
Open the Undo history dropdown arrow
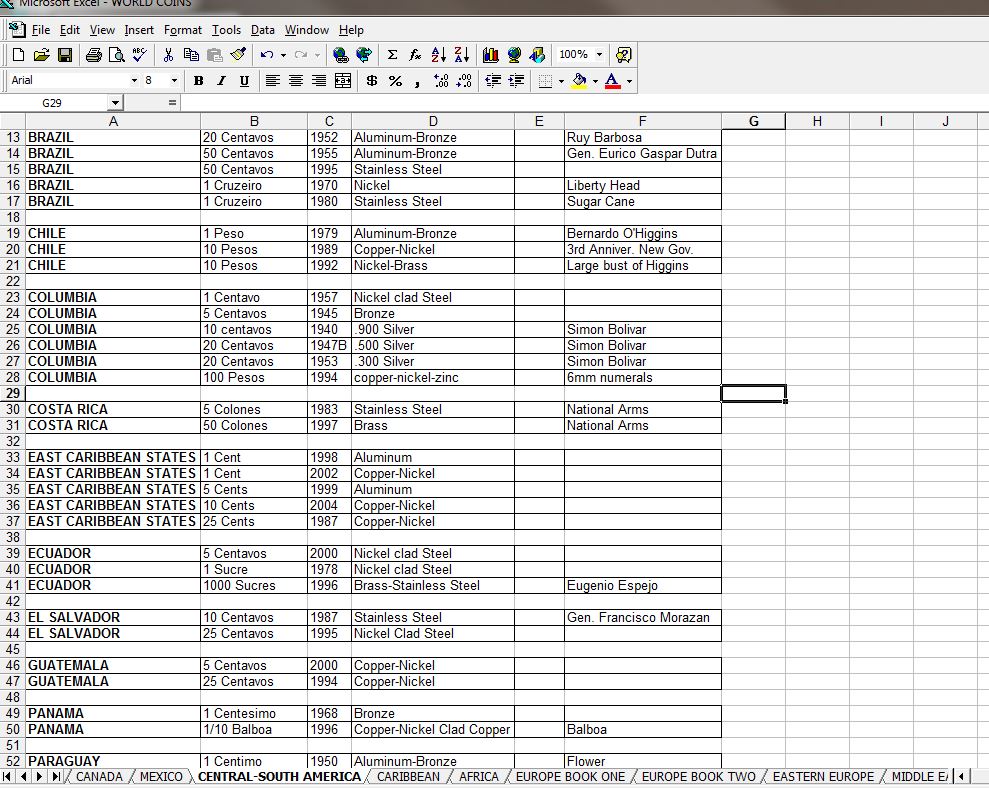pos(283,55)
